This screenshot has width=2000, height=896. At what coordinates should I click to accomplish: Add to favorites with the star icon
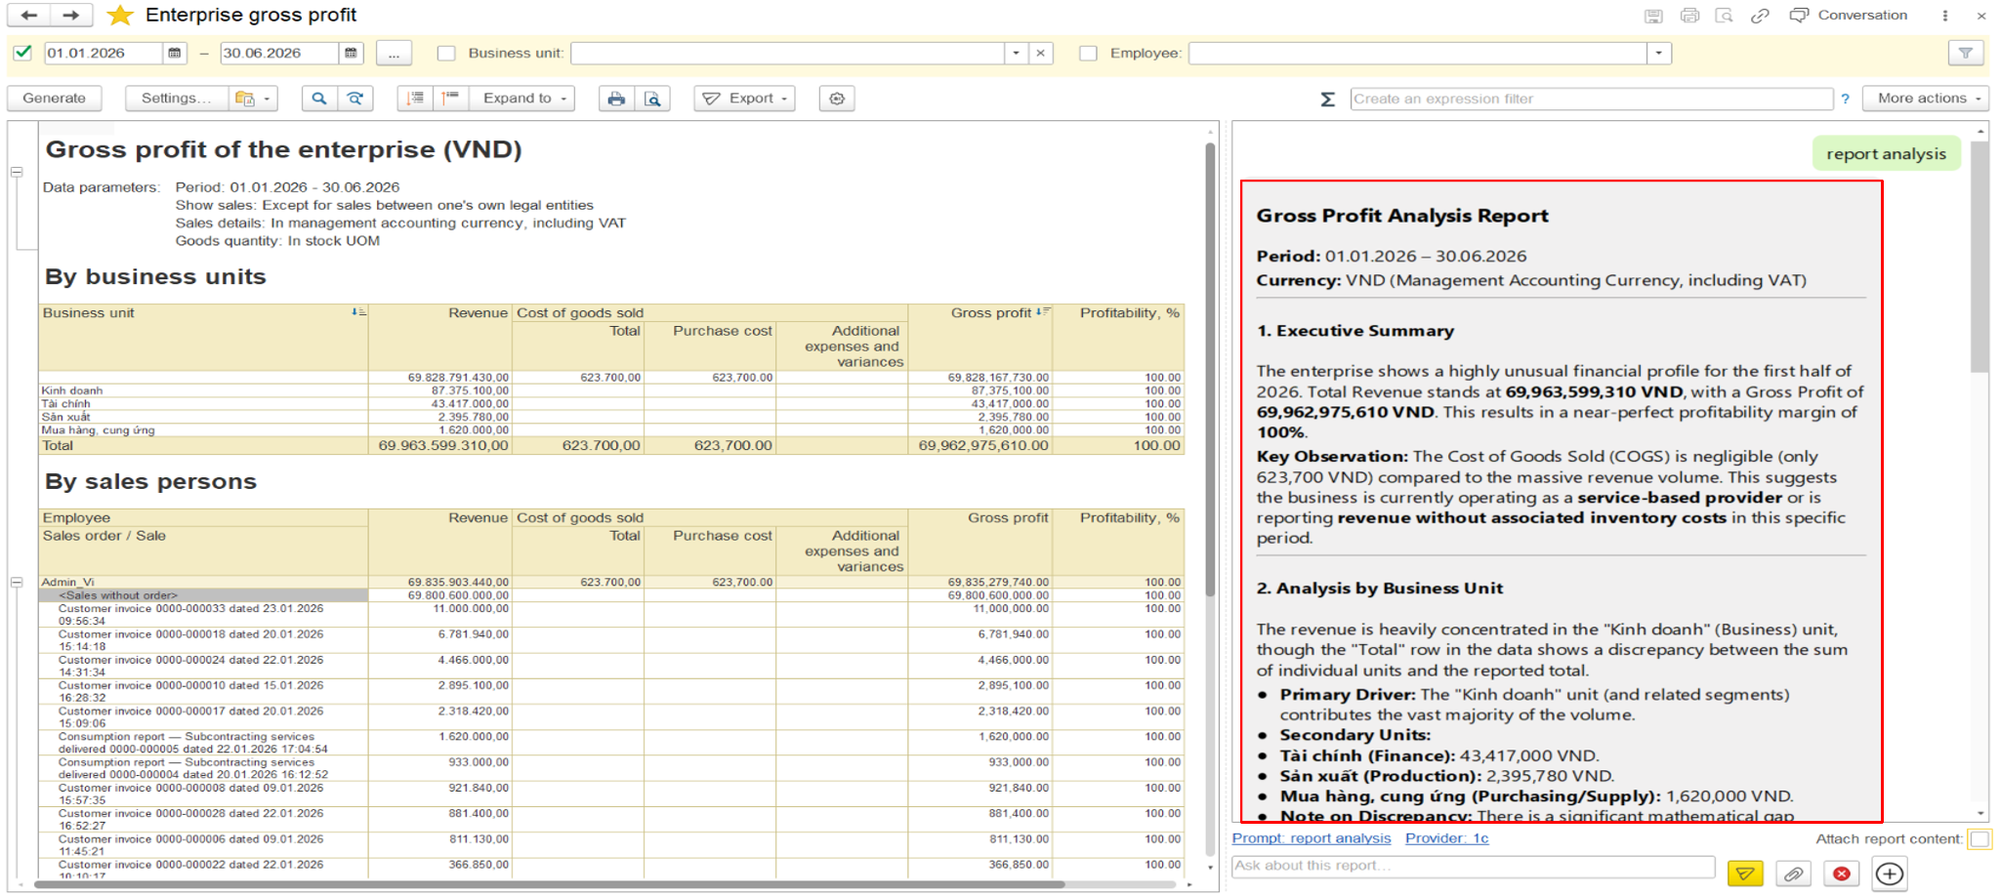(x=120, y=15)
